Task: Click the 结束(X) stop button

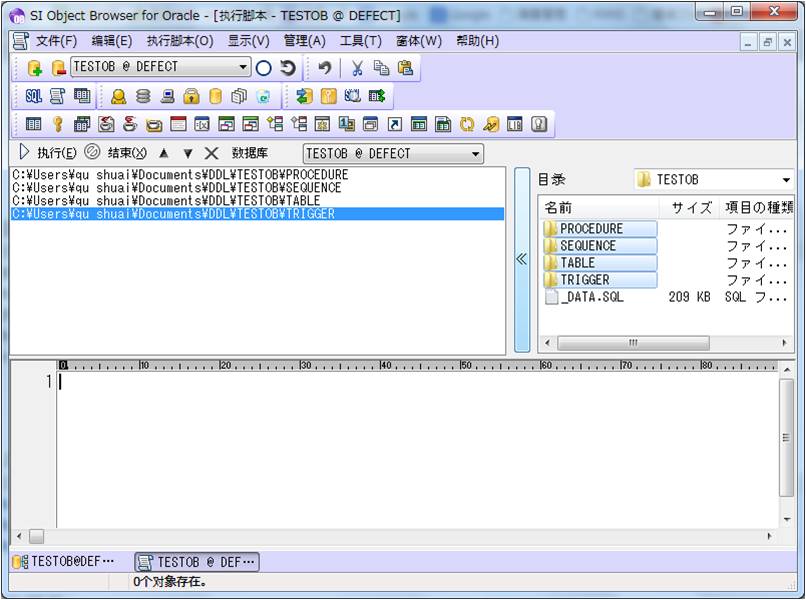Action: (116, 153)
